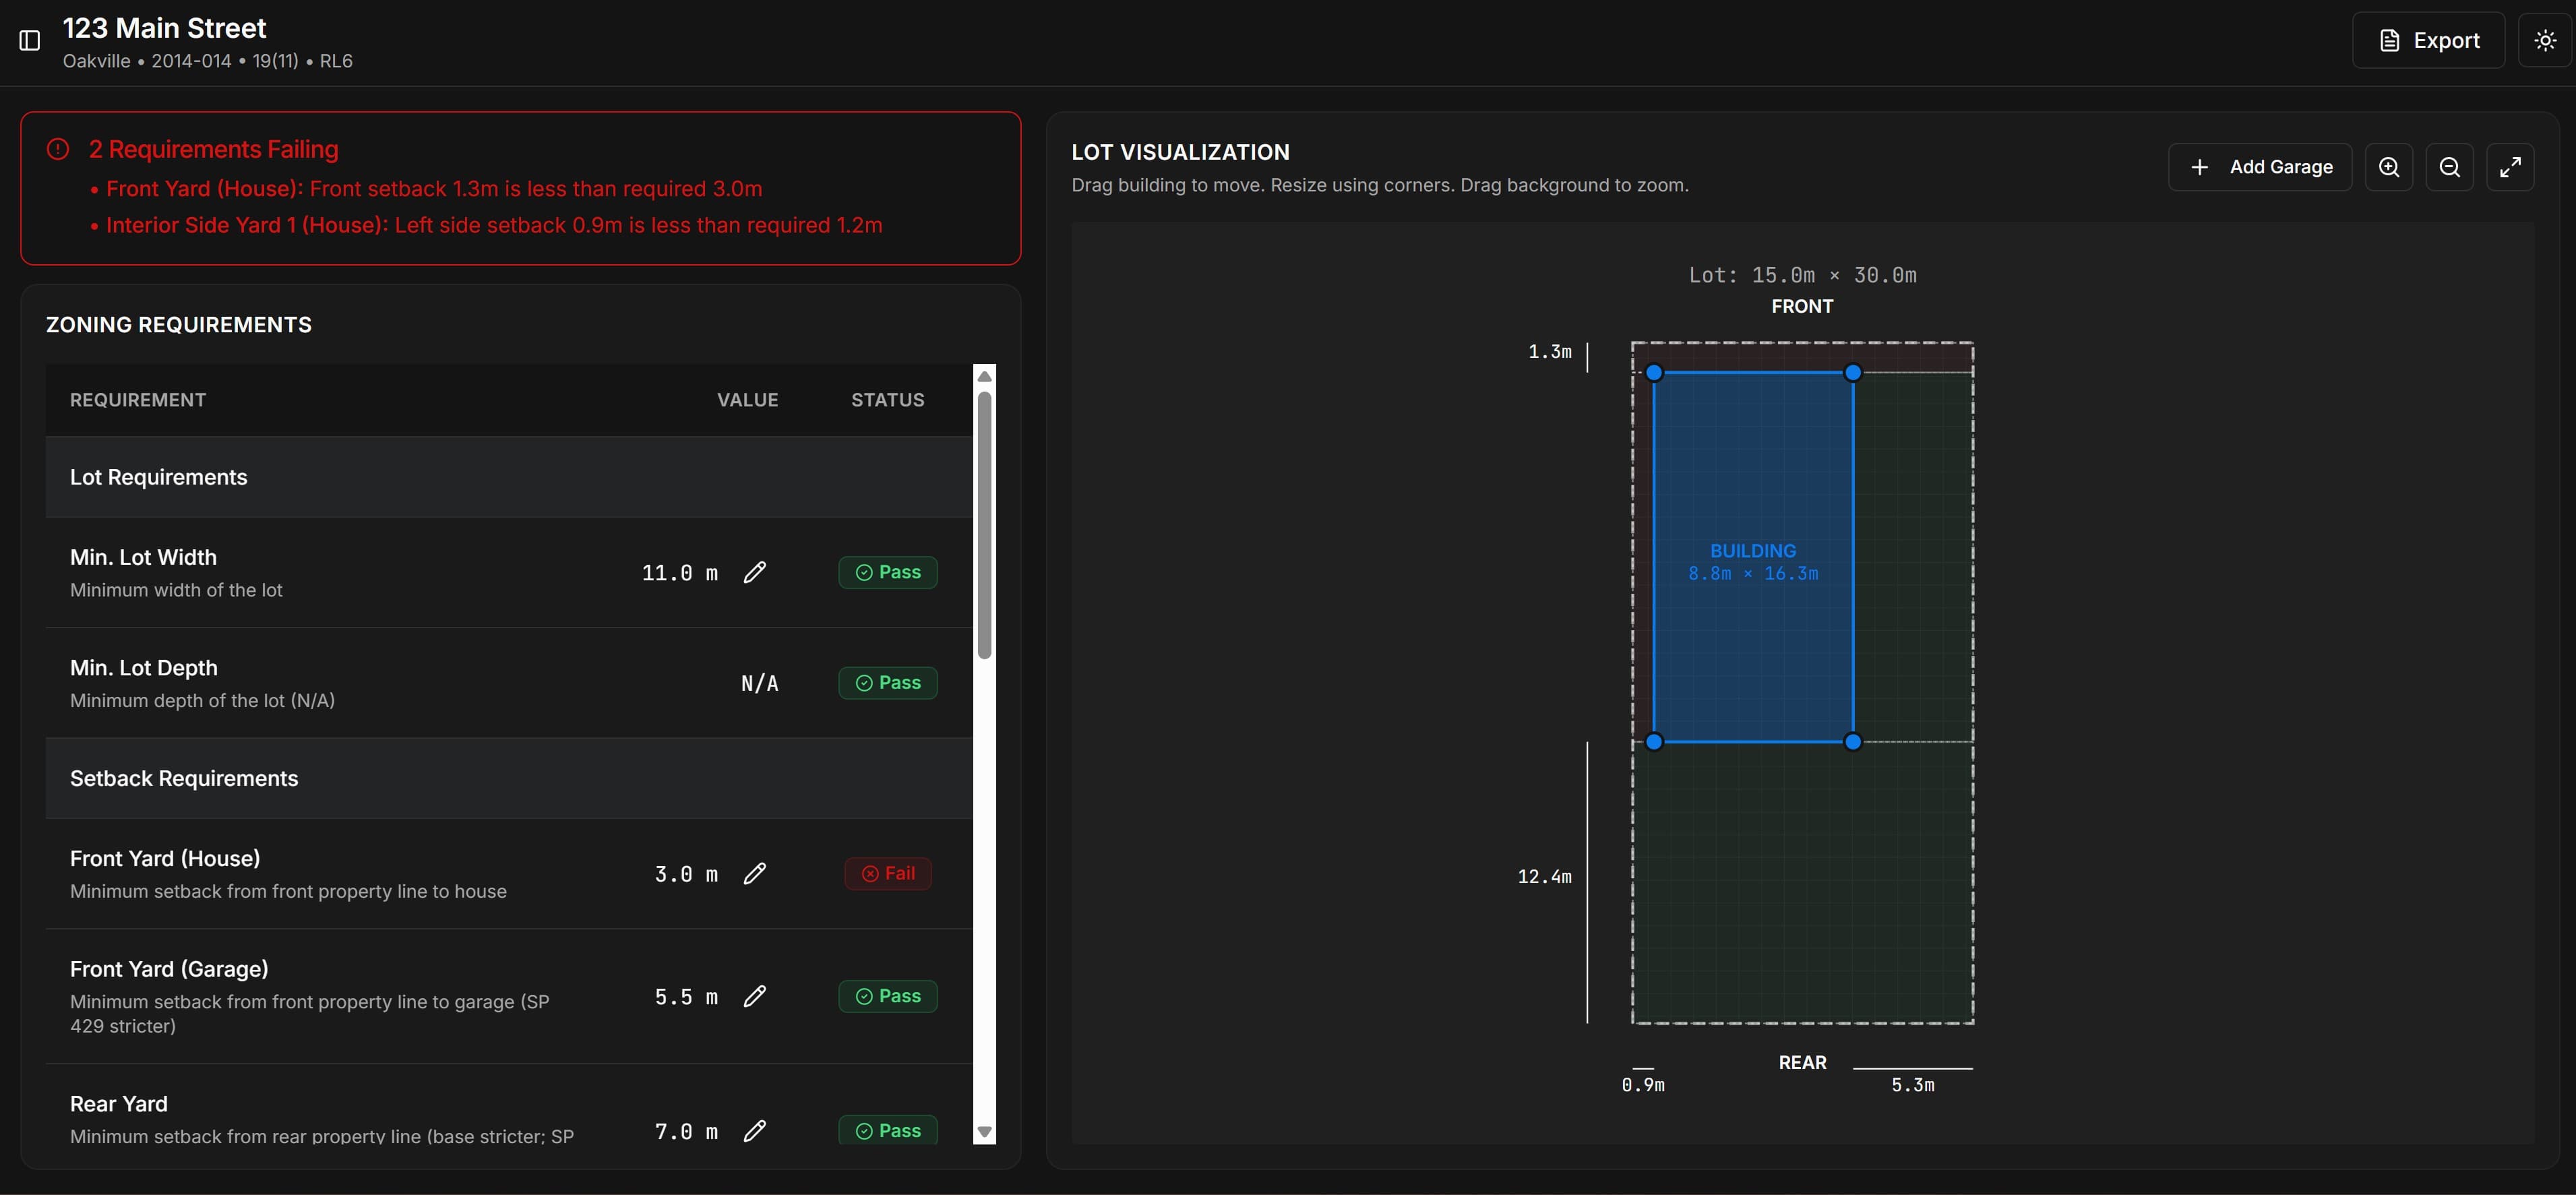Viewport: 2576px width, 1195px height.
Task: Select the LOT VISUALIZATION panel header
Action: pyautogui.click(x=1180, y=151)
